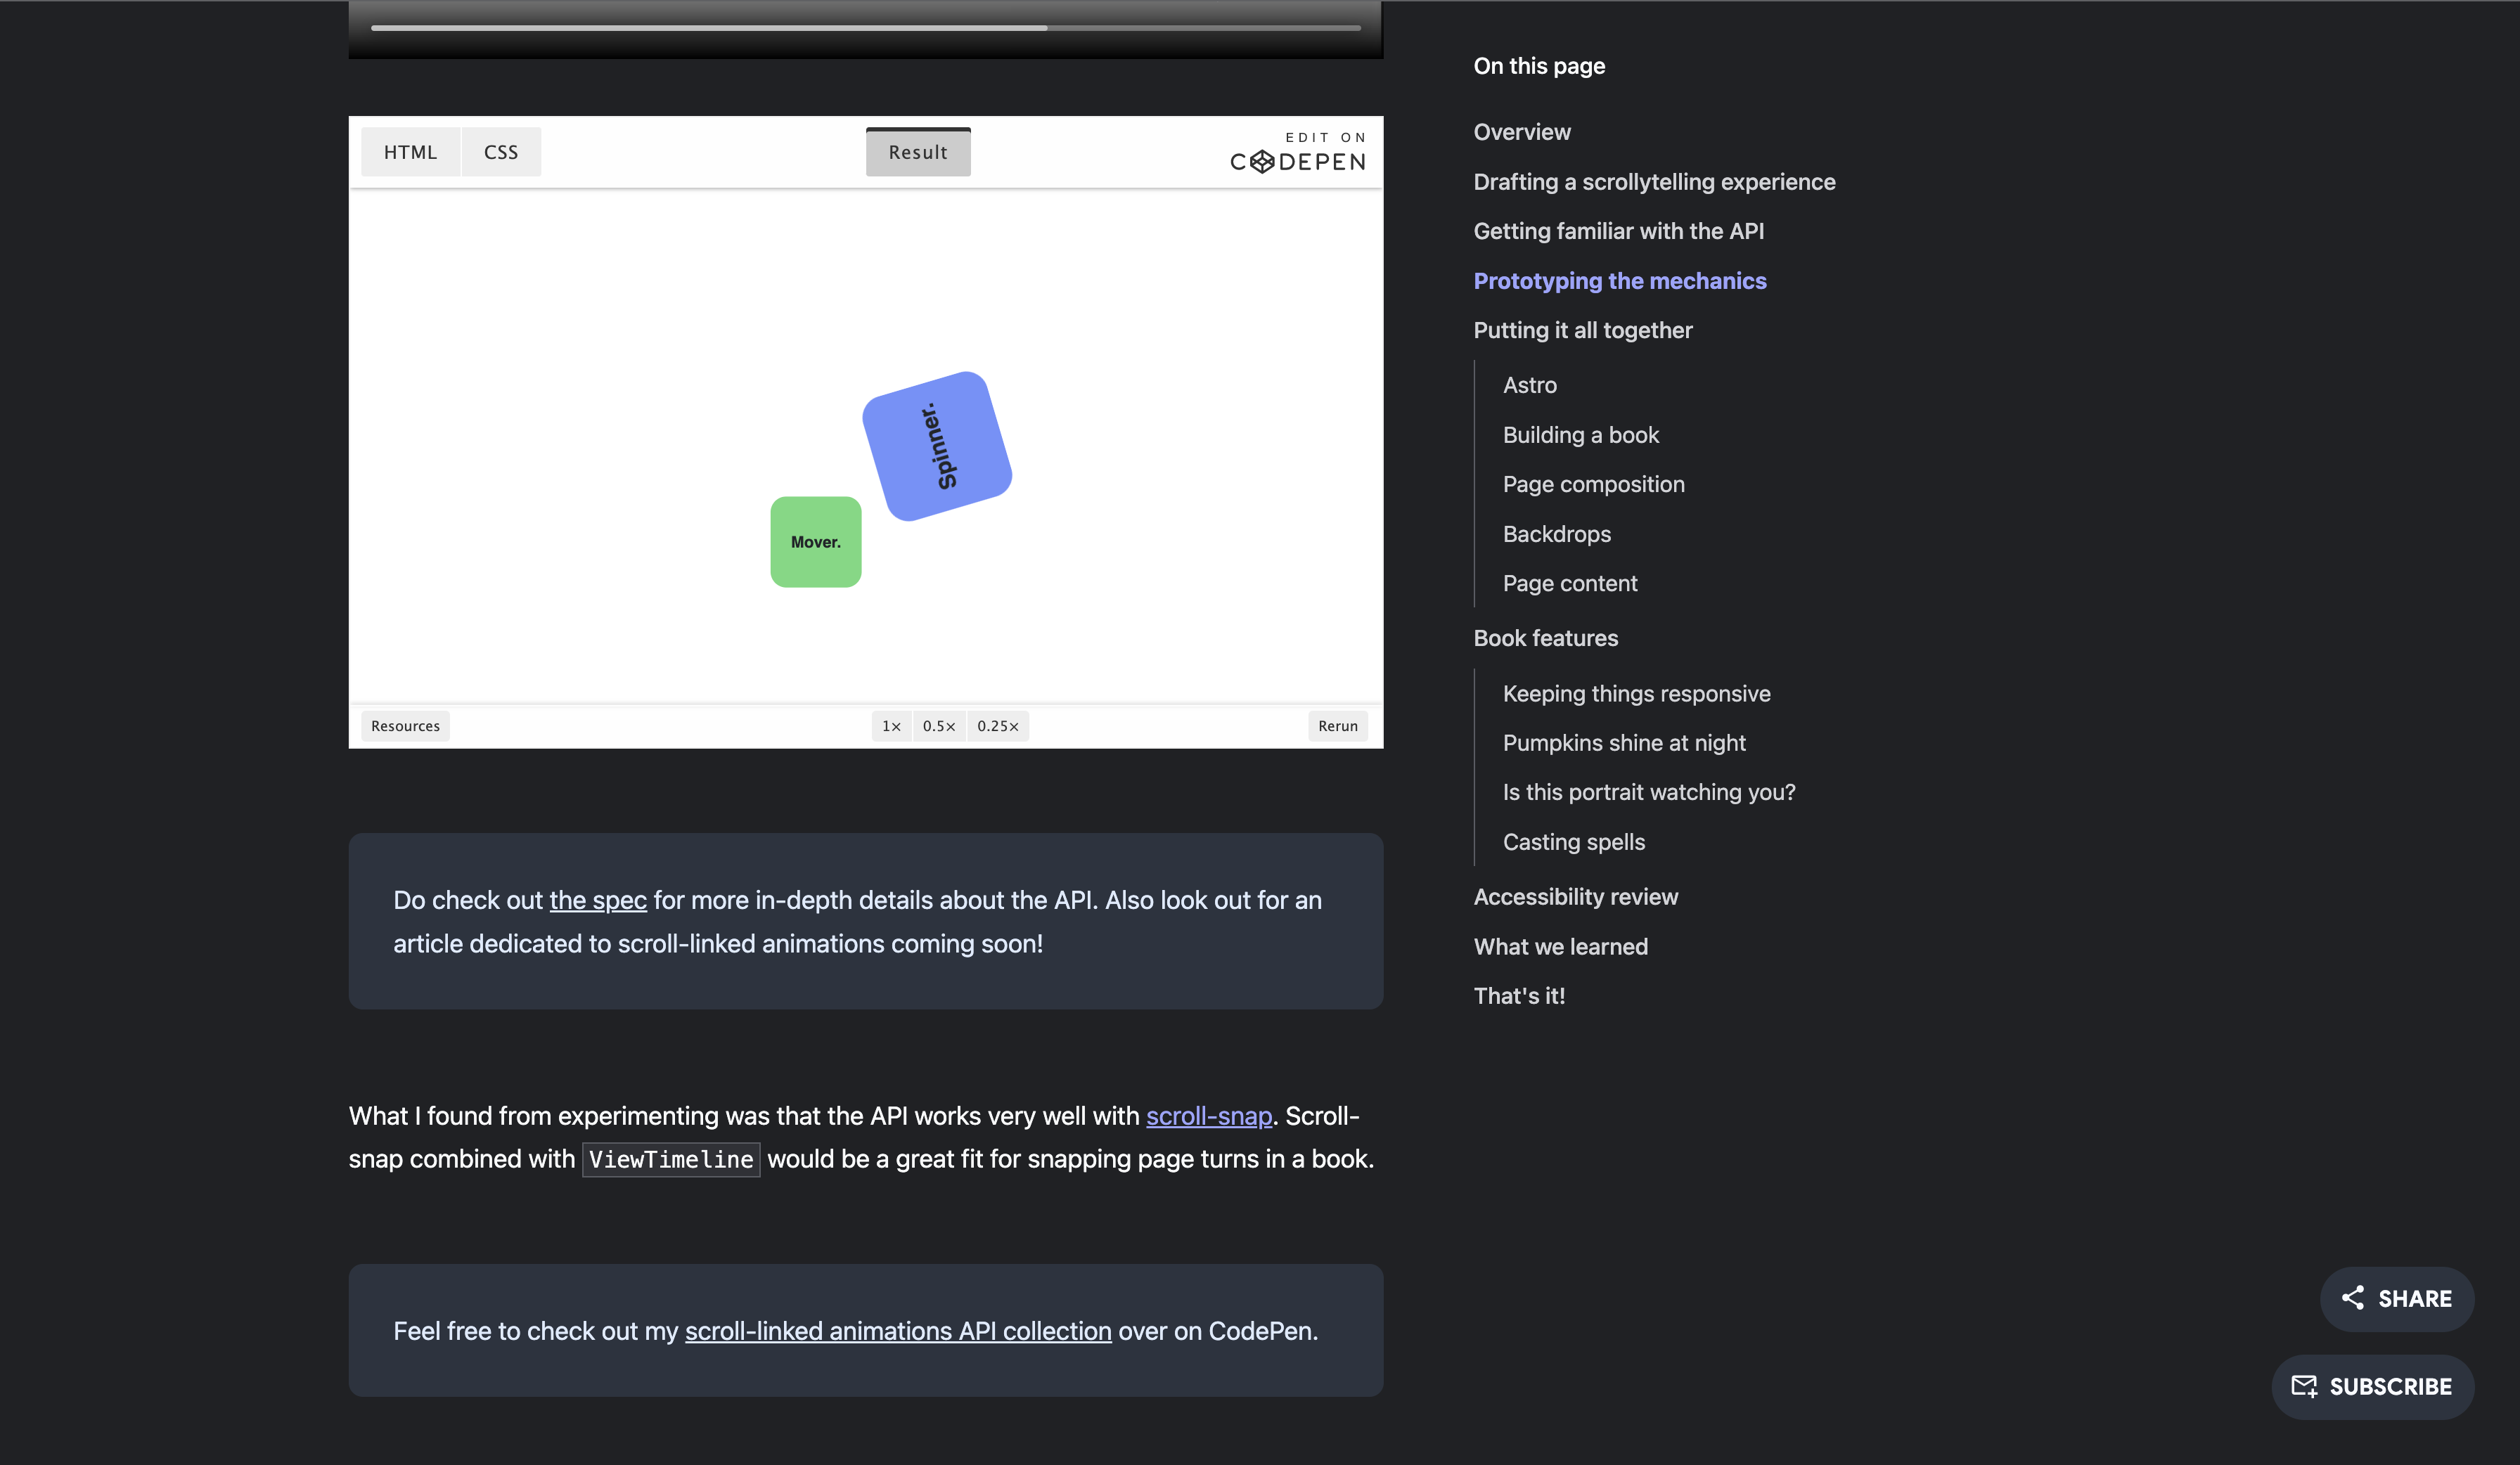Screen dimensions: 2520x1465
Task: Open Keeping things responsive
Action: (x=1637, y=694)
